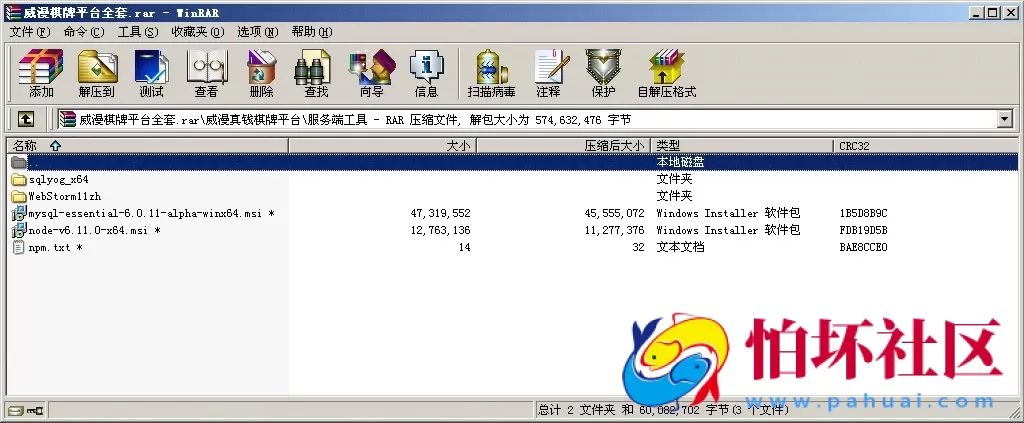Click npm.txt packed size 32
This screenshot has width=1024, height=423.
(x=638, y=247)
